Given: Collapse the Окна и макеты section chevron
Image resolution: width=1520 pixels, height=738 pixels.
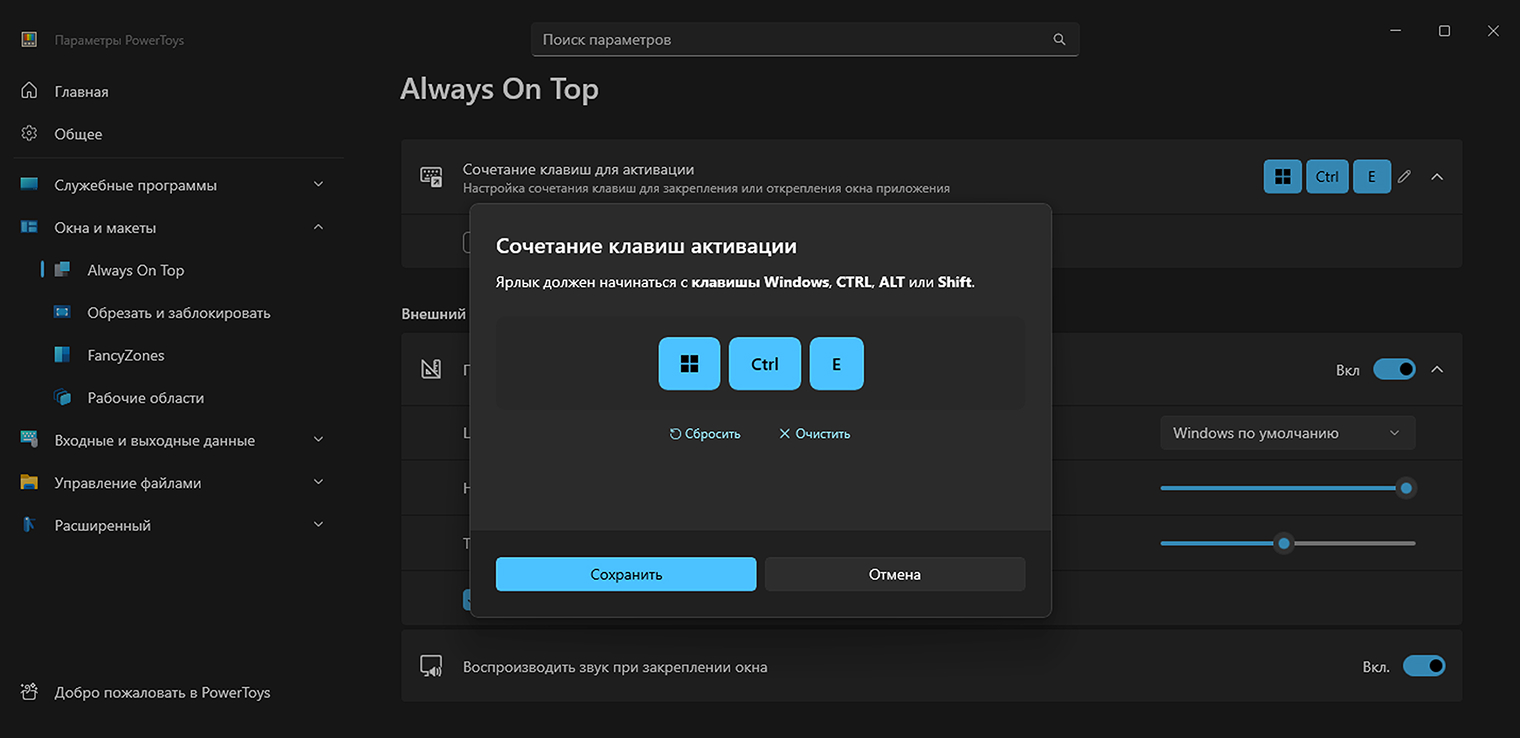Looking at the screenshot, I should 318,228.
